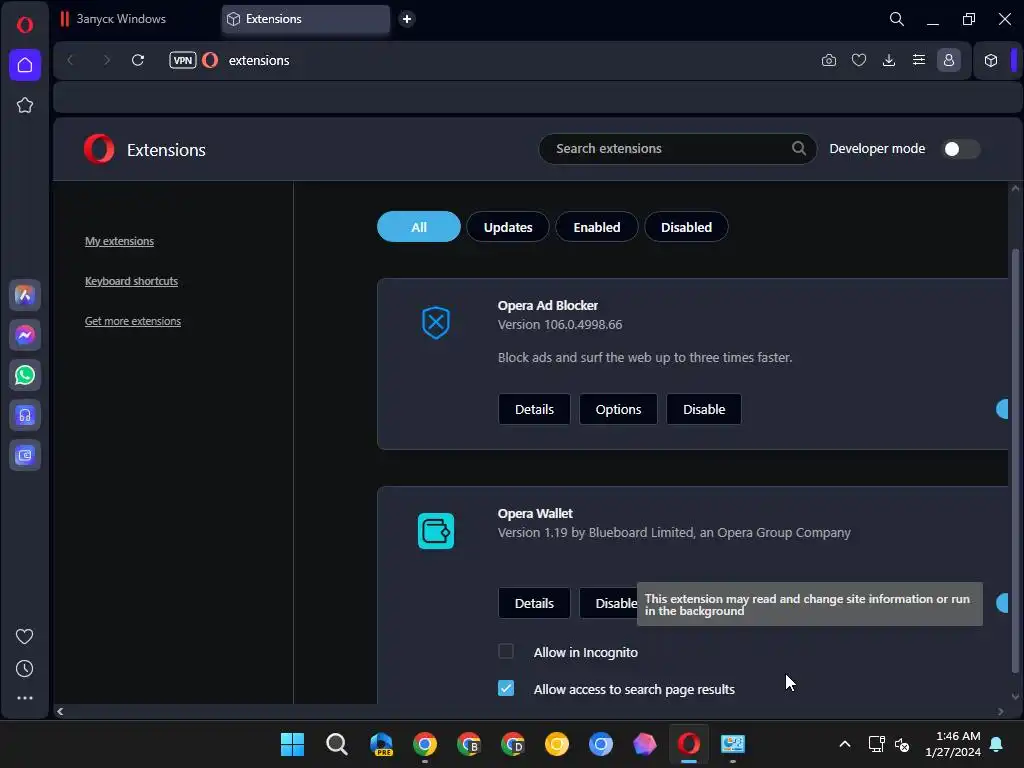The image size is (1024, 768).
Task: Open Options for Opera Ad Blocker
Action: point(618,409)
